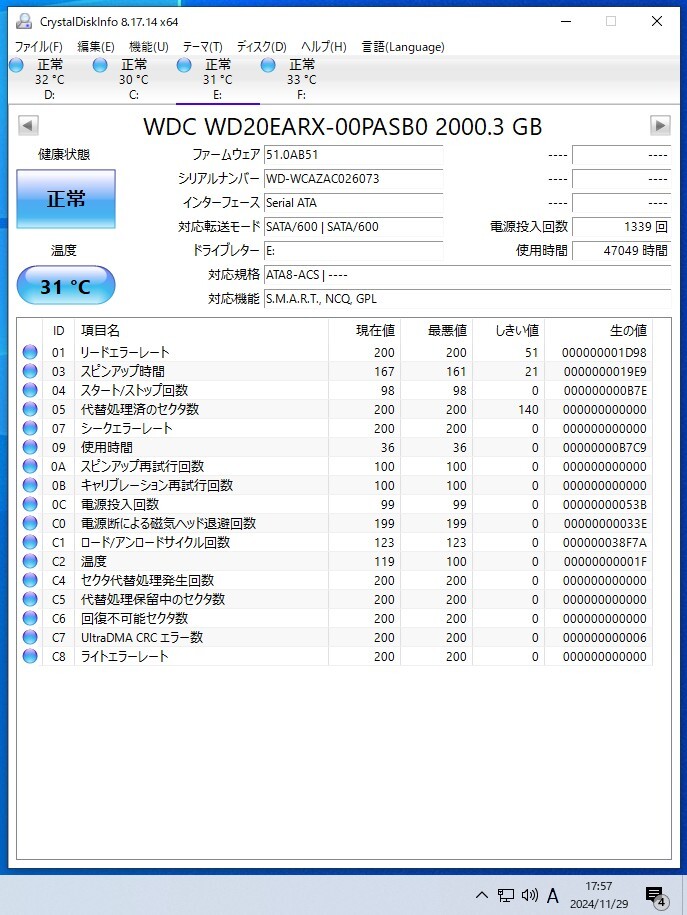The height and width of the screenshot is (915, 687).
Task: Open the 言語(Language) menu
Action: point(403,47)
